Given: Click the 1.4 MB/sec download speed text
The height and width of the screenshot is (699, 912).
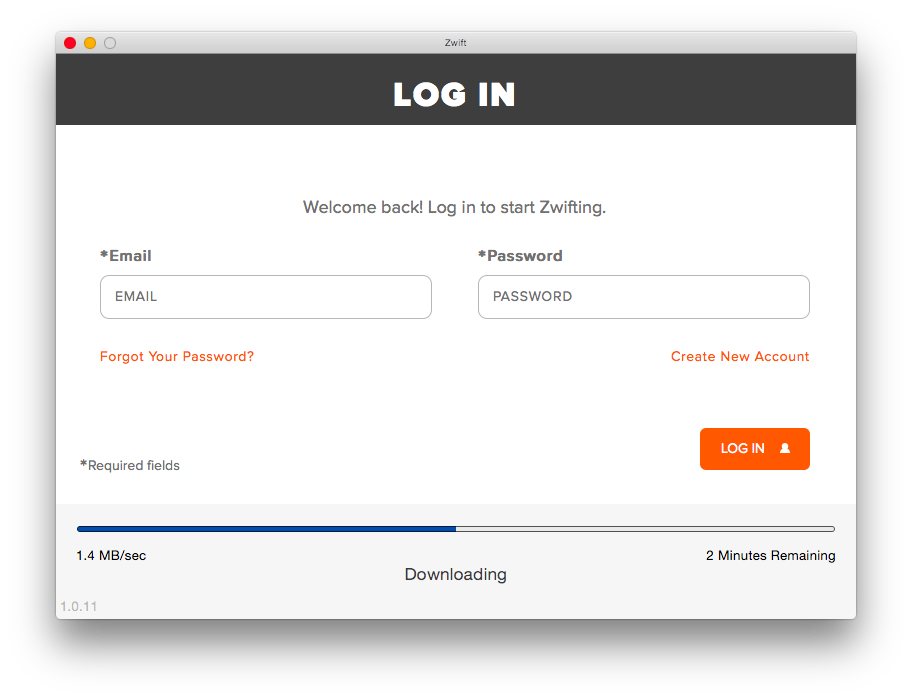Looking at the screenshot, I should click(111, 555).
